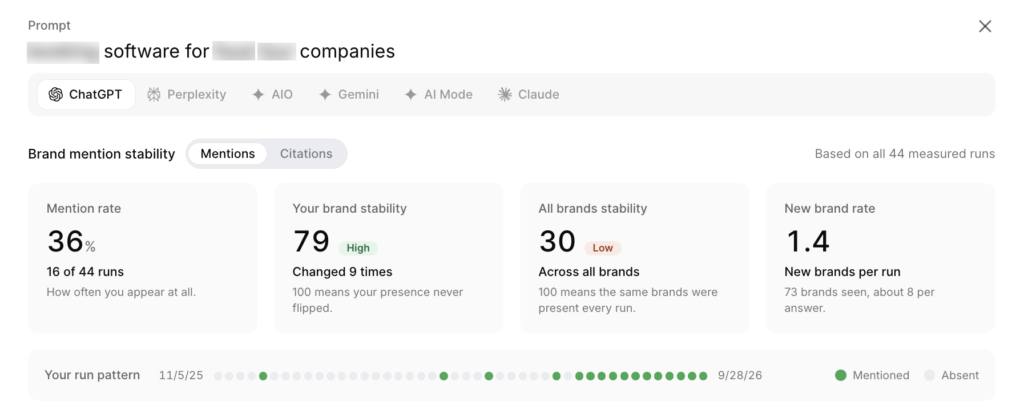Viewport: 1024px width, 414px height.
Task: Click the "Mention rate" card title
Action: 84,208
